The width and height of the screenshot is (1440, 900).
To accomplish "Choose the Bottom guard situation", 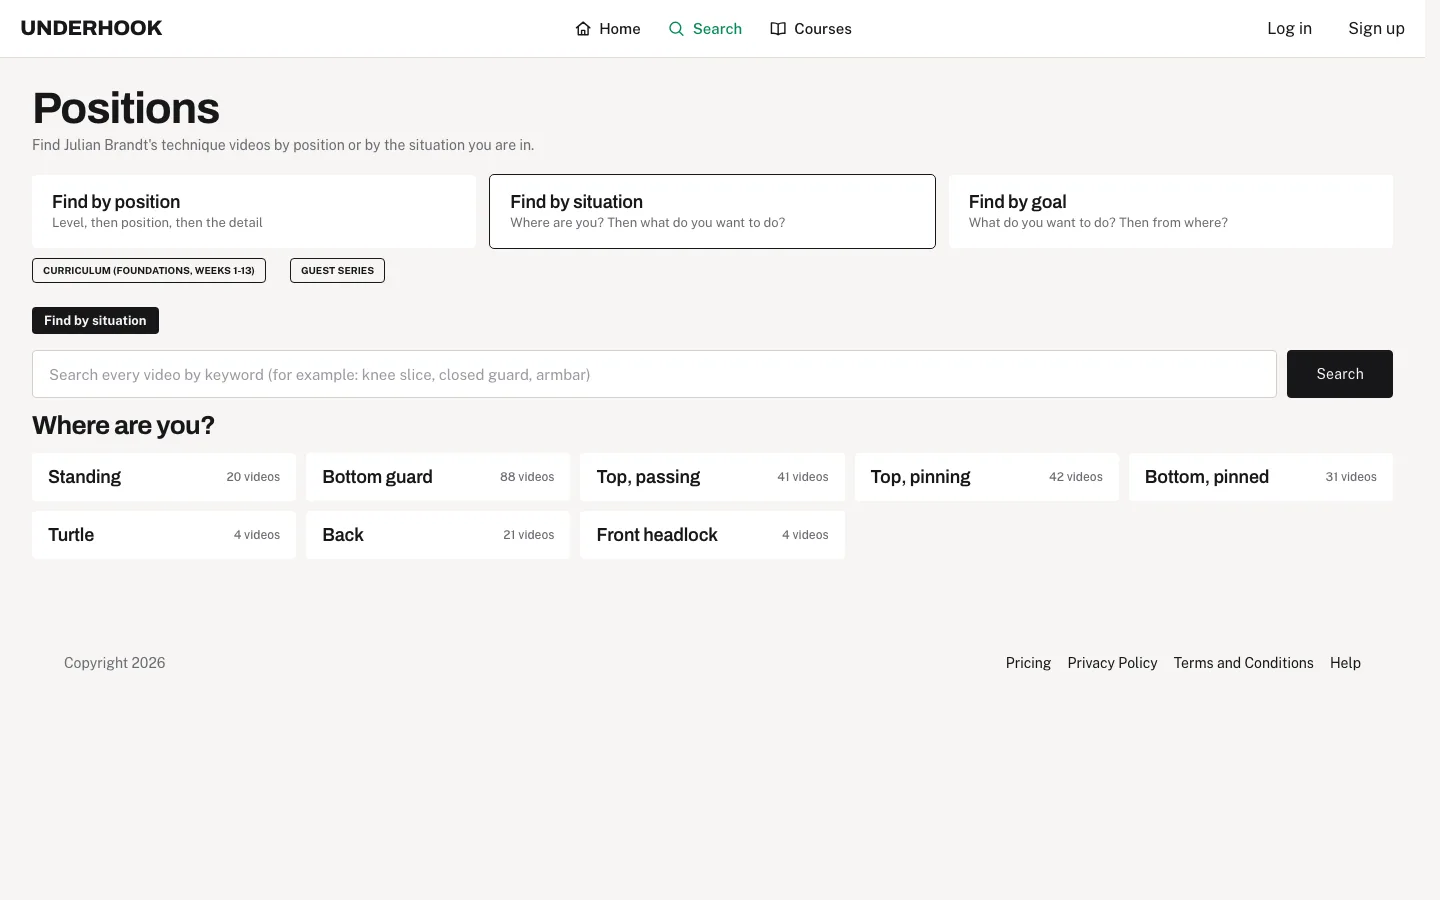I will pyautogui.click(x=438, y=477).
